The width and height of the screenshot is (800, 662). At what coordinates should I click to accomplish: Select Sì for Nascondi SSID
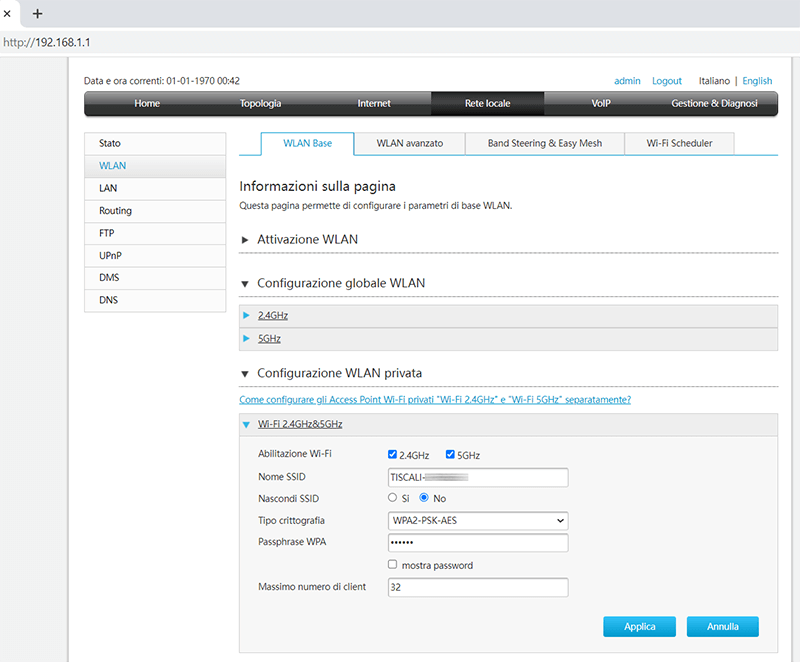pyautogui.click(x=393, y=498)
